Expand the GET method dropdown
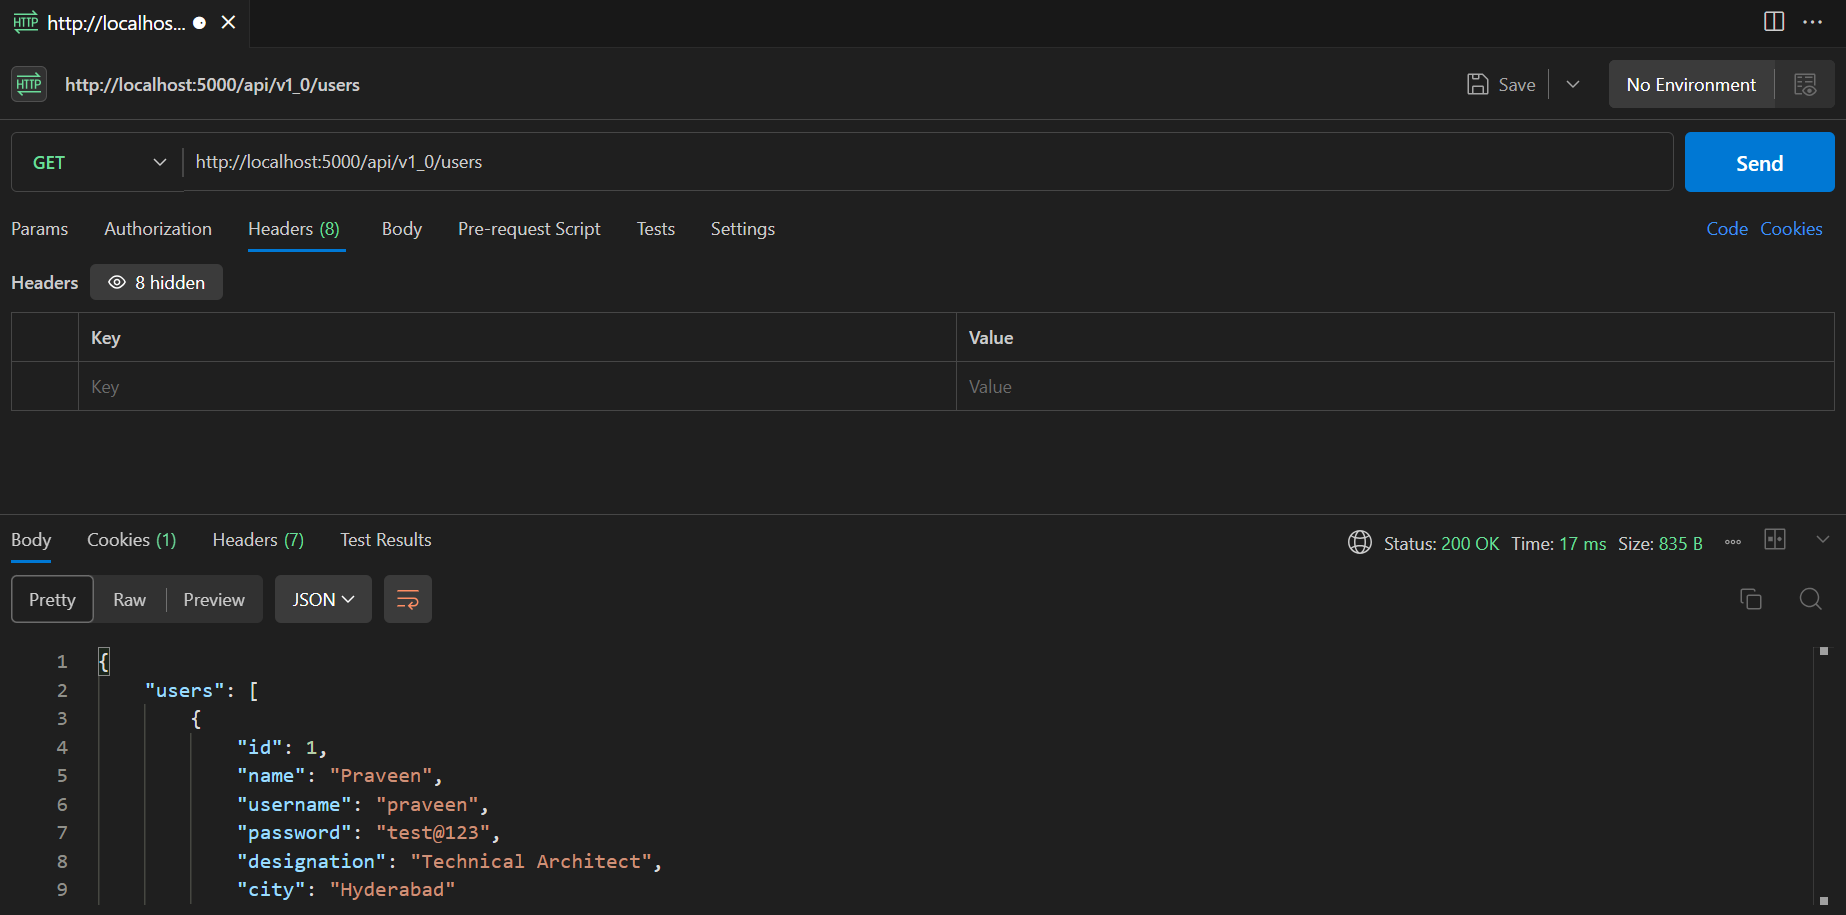The width and height of the screenshot is (1846, 915). click(x=98, y=162)
